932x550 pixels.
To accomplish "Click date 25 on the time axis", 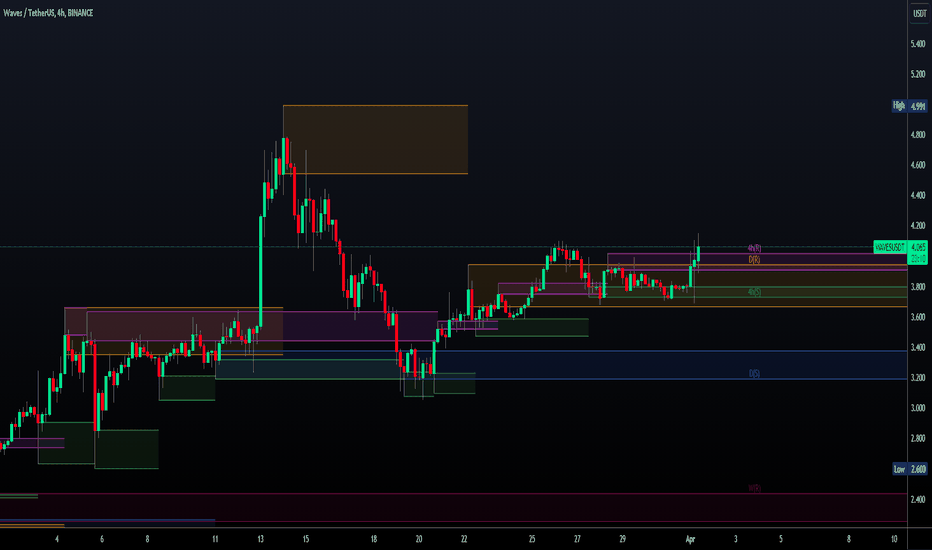I will coord(532,539).
